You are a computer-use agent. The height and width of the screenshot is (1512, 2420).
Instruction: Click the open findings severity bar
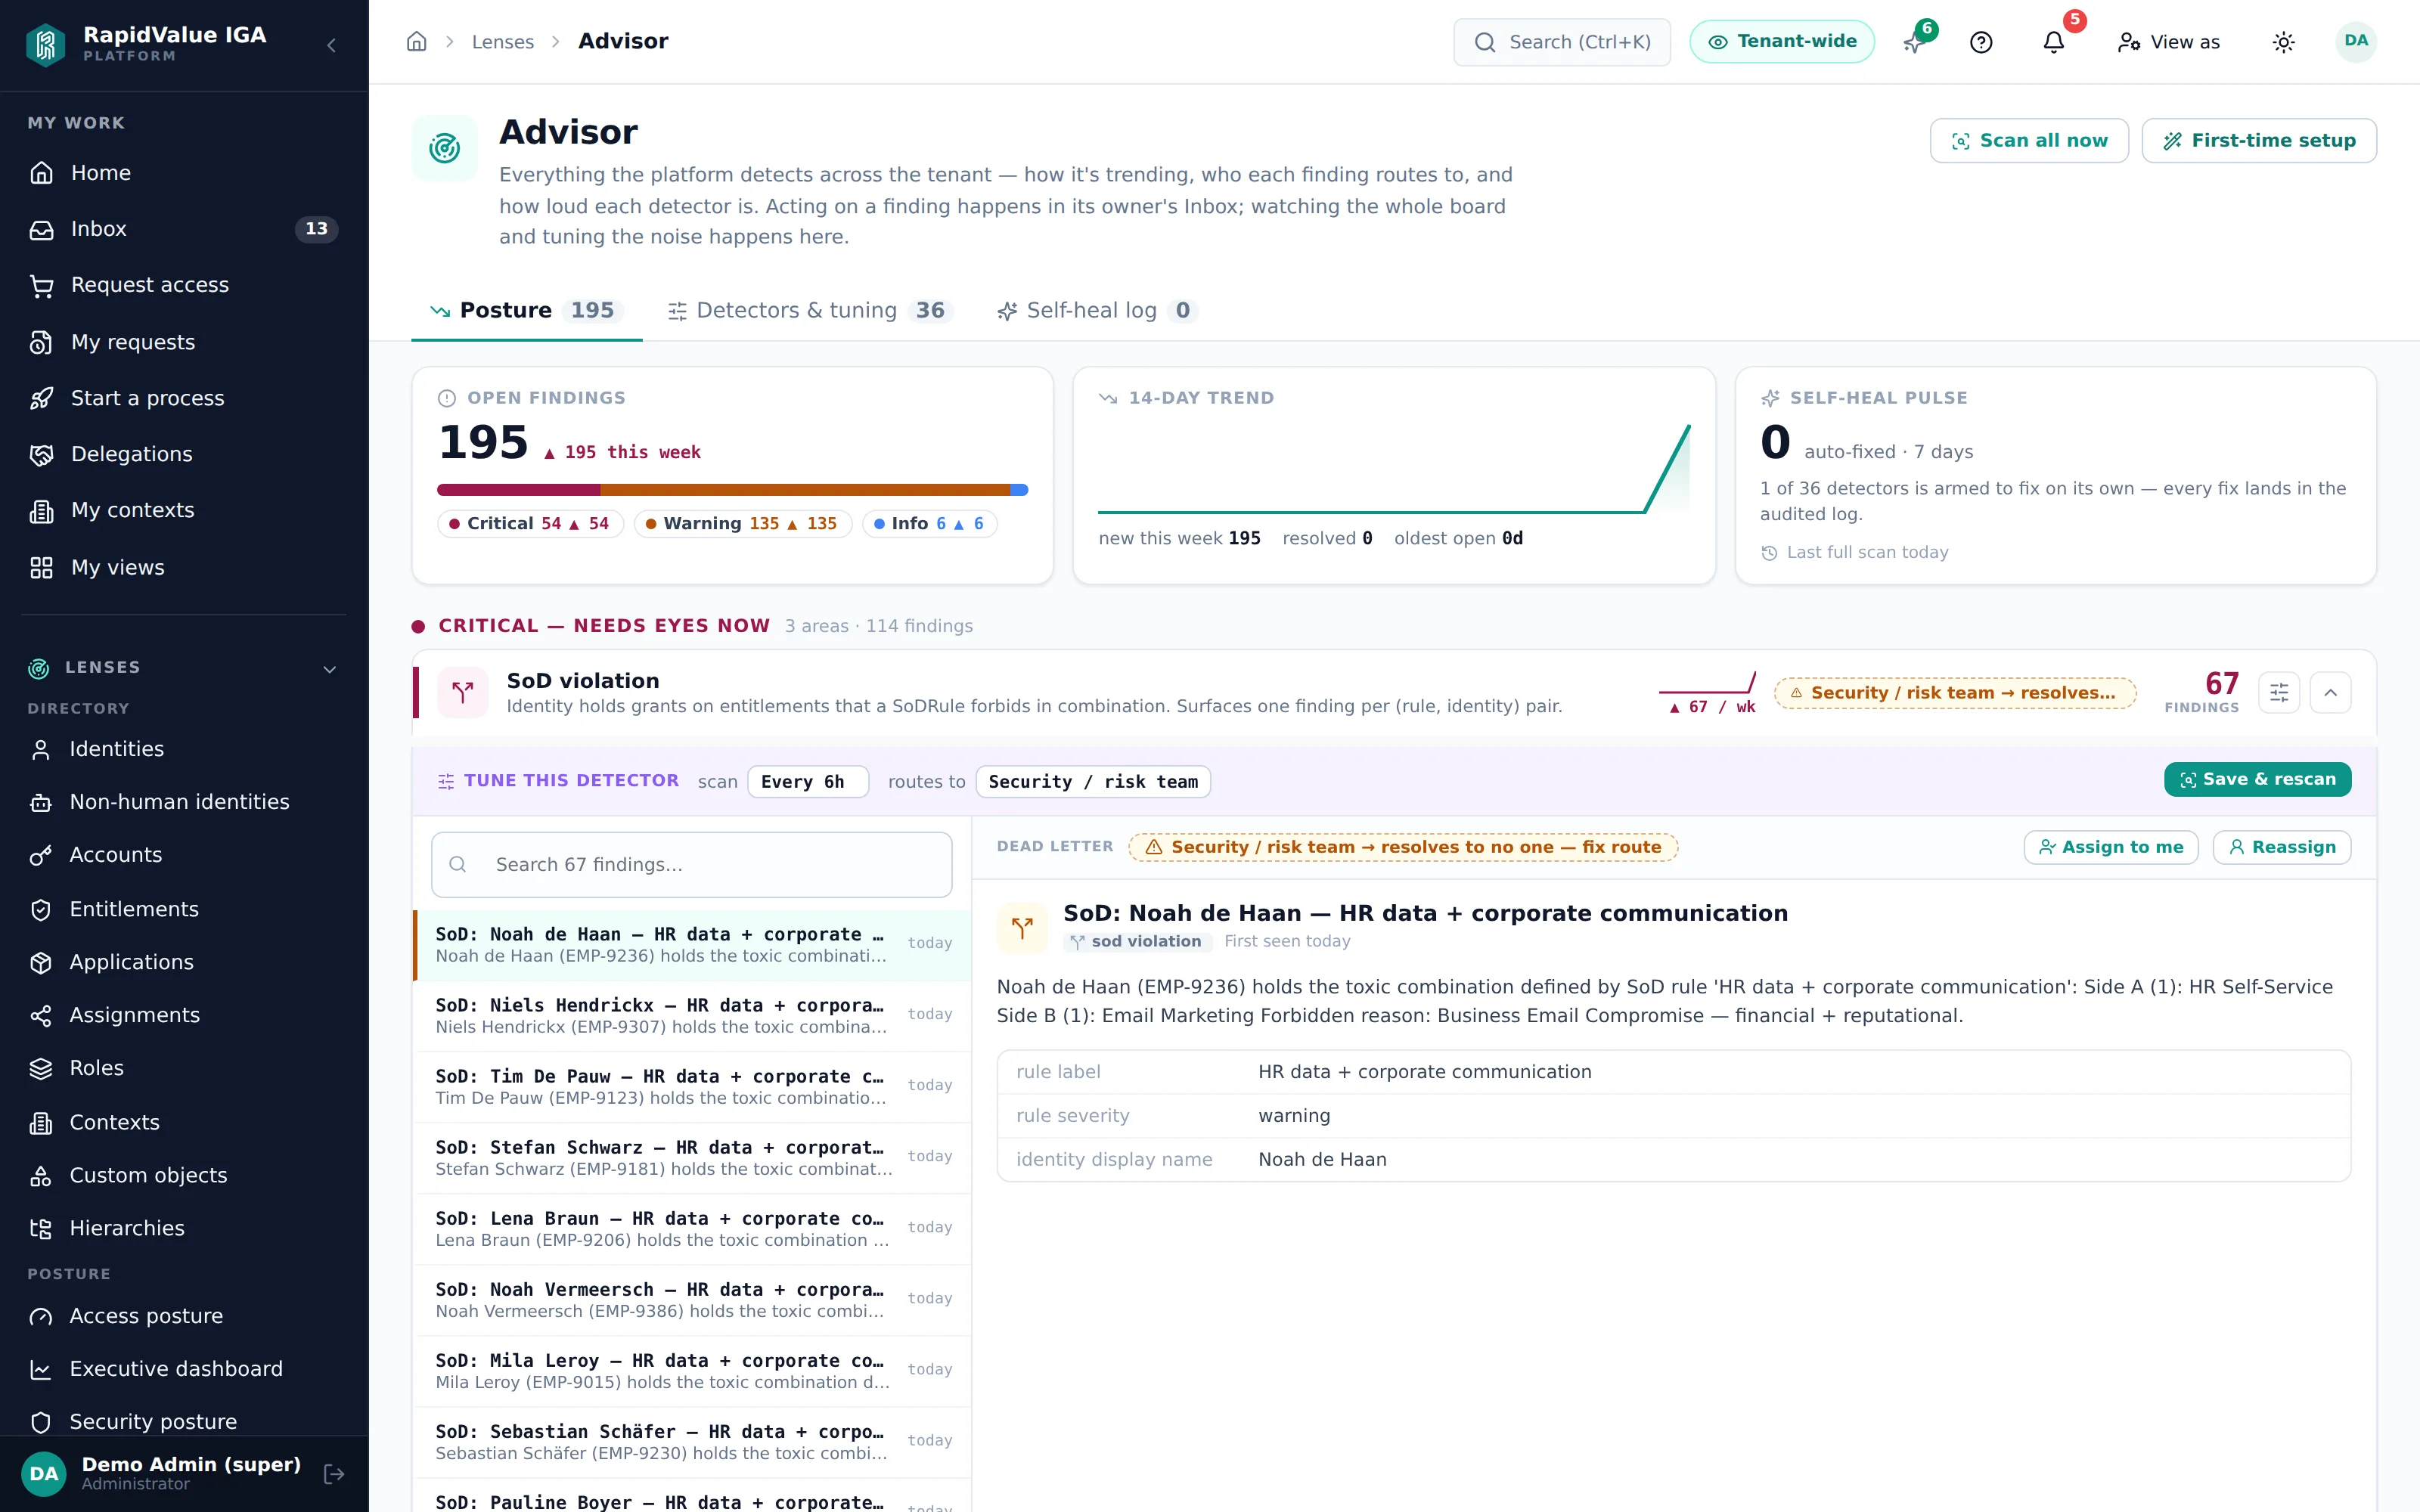click(732, 490)
